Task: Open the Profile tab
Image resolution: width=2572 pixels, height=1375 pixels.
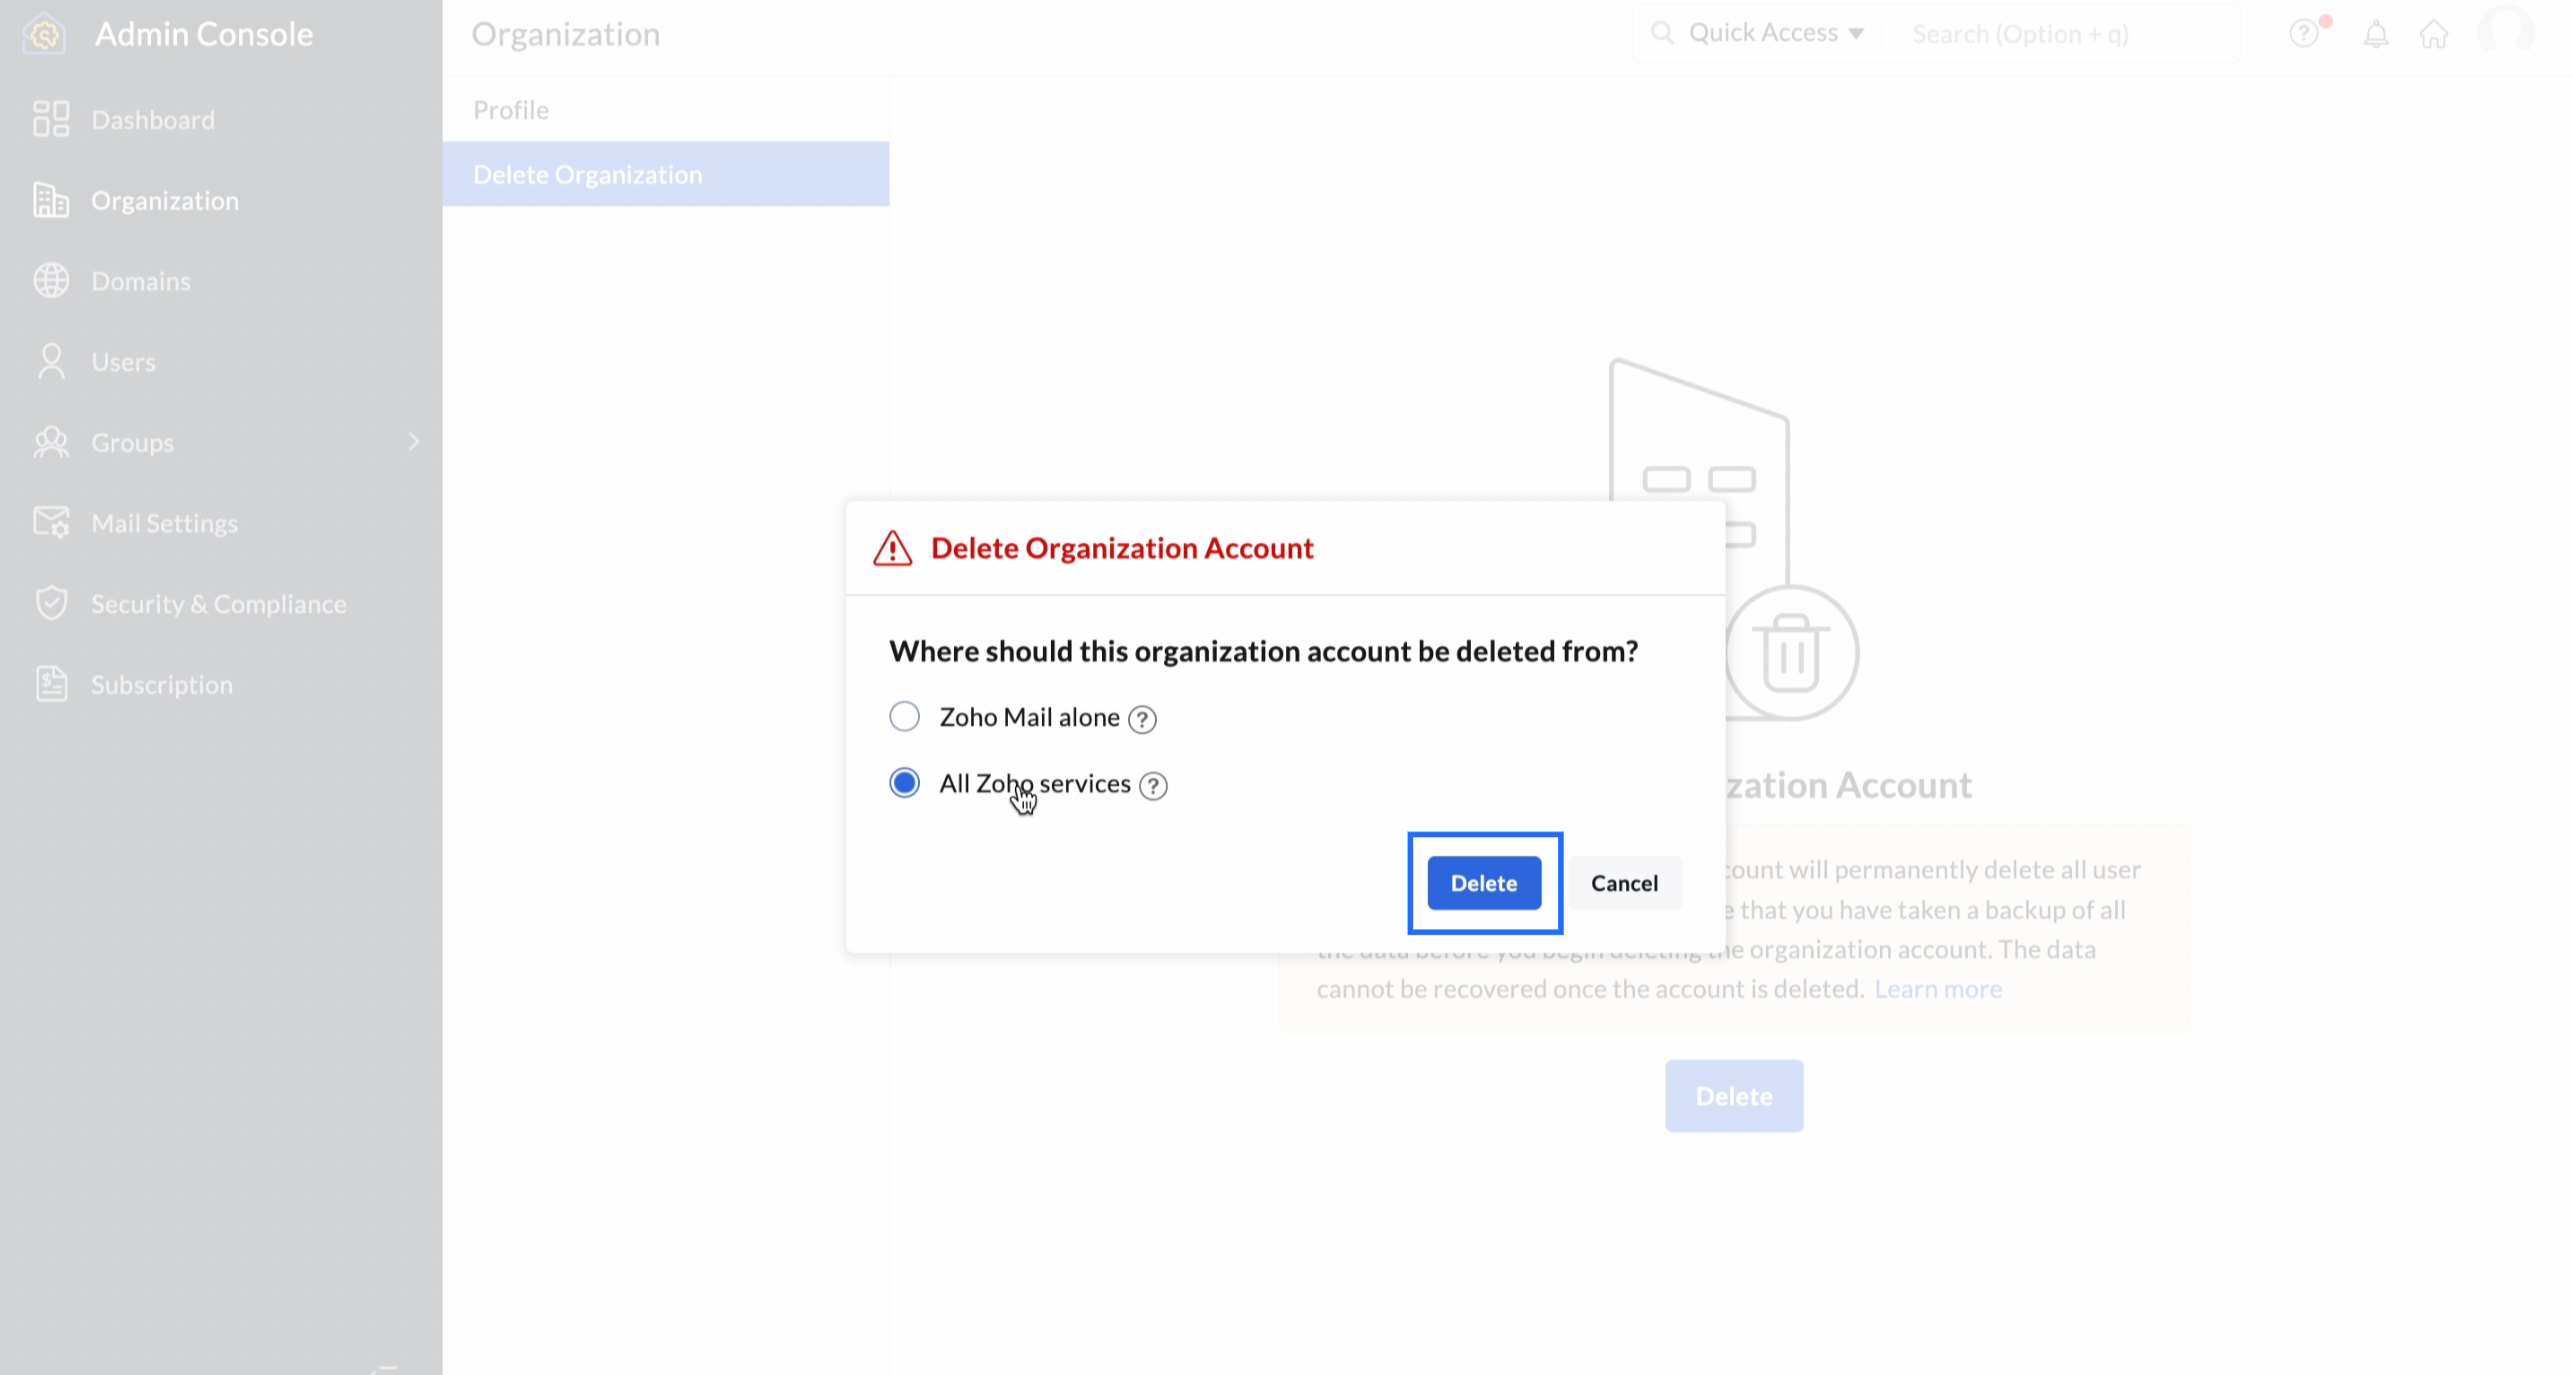Action: click(511, 110)
